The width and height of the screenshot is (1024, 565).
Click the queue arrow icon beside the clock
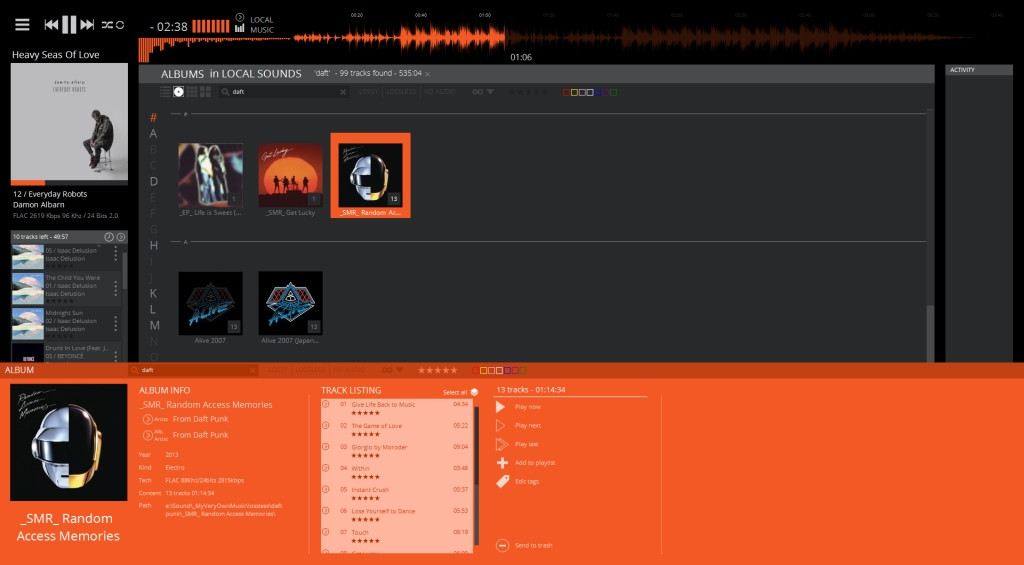click(x=121, y=236)
